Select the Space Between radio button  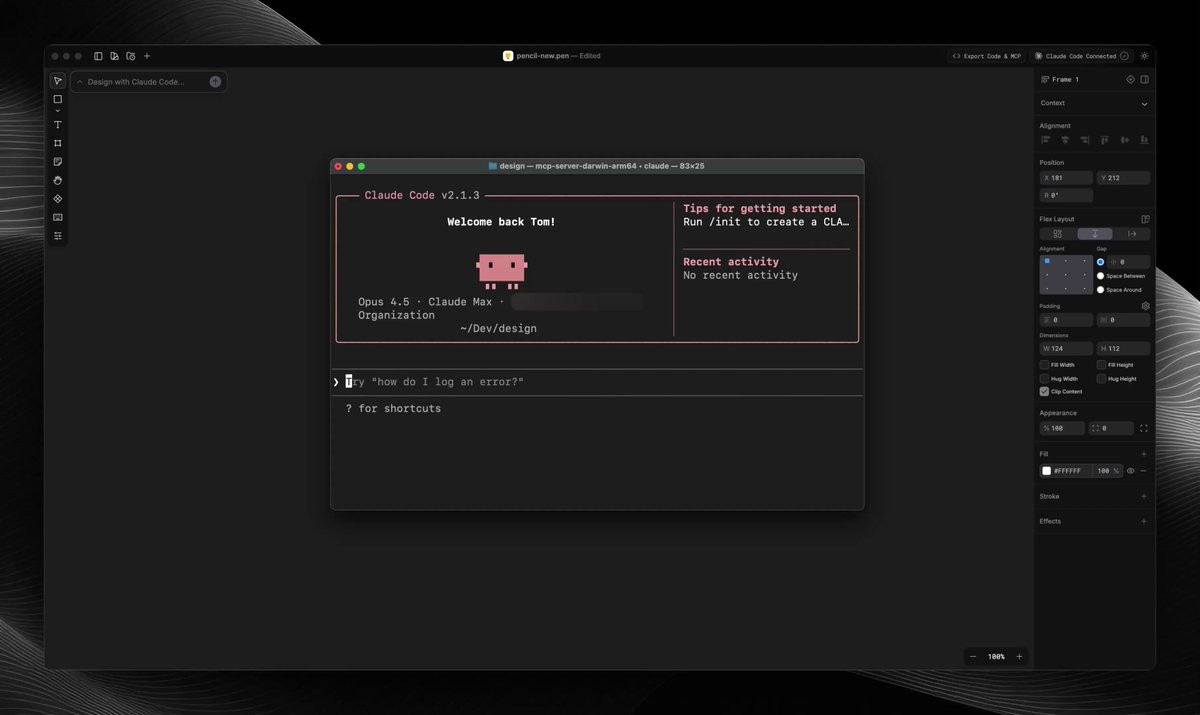tap(1101, 276)
